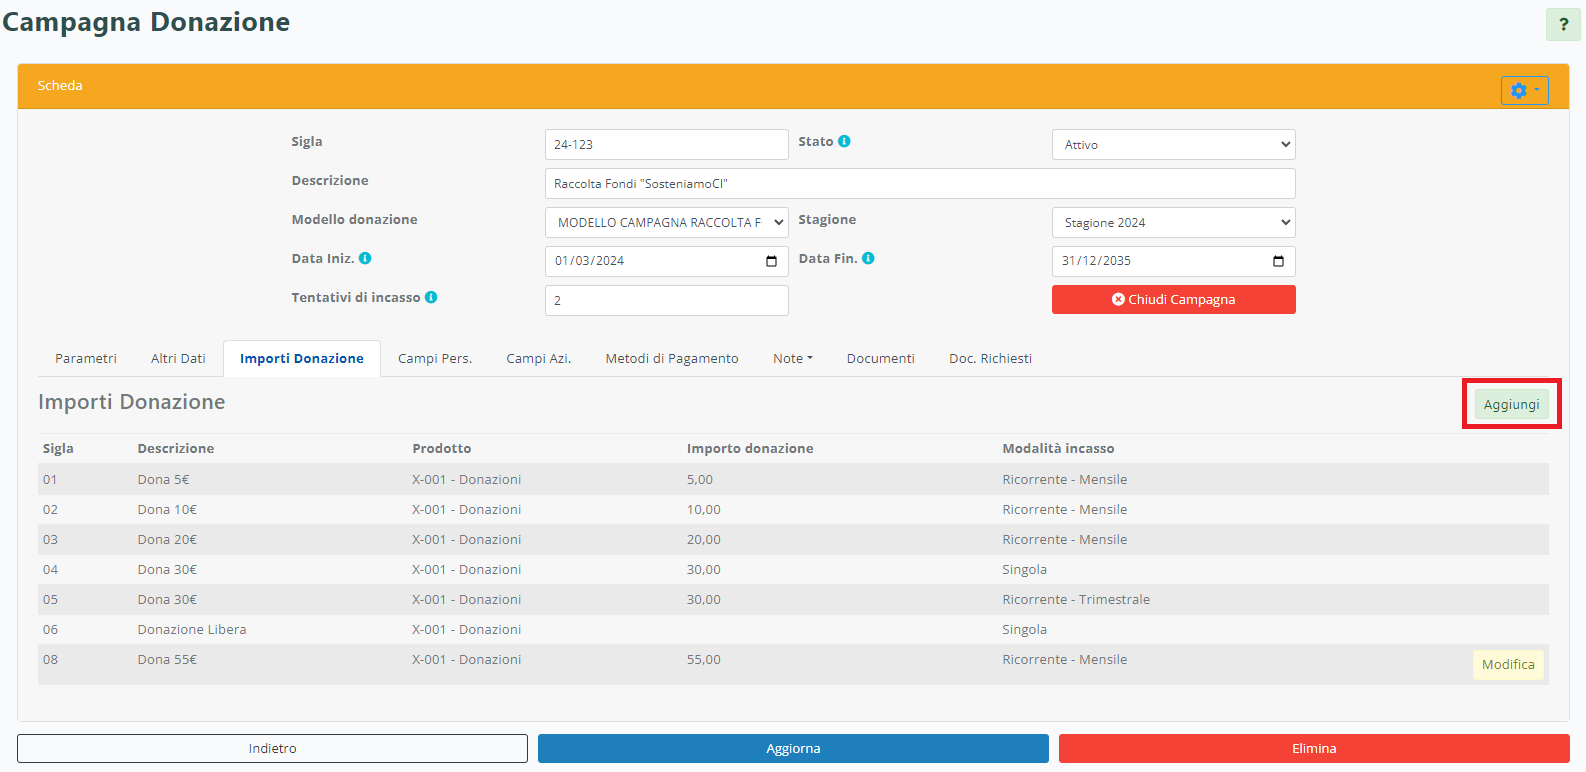Open the Modello donazione dropdown
Image resolution: width=1586 pixels, height=772 pixels.
tap(666, 223)
